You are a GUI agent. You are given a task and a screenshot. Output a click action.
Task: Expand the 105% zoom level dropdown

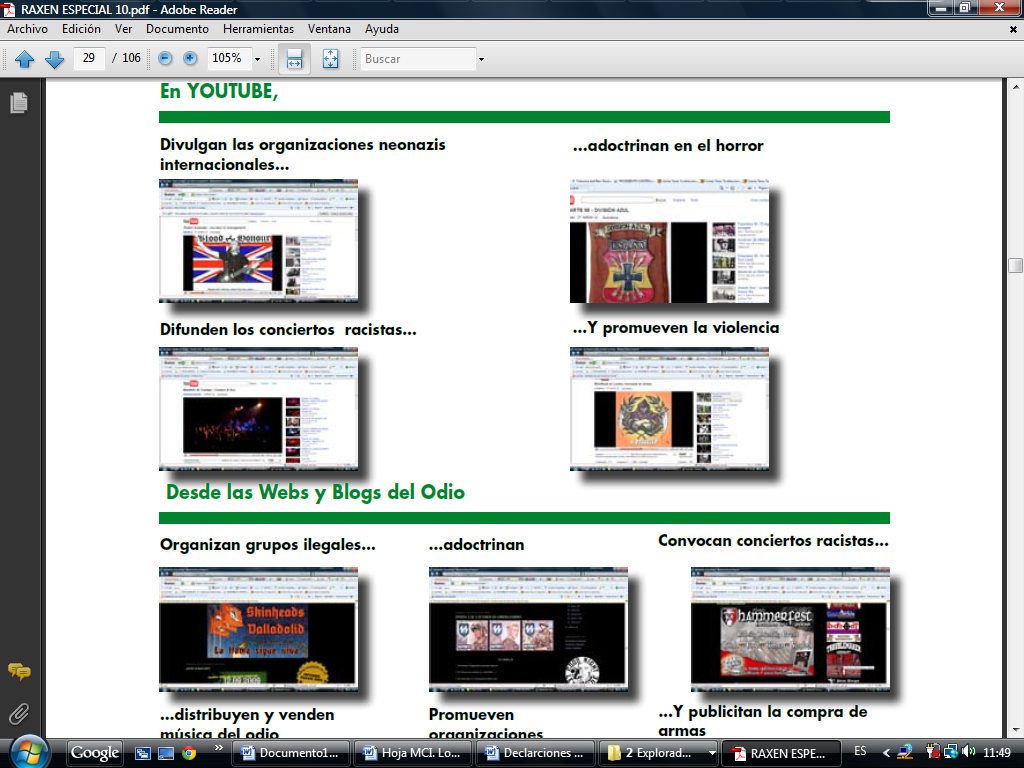pyautogui.click(x=257, y=59)
